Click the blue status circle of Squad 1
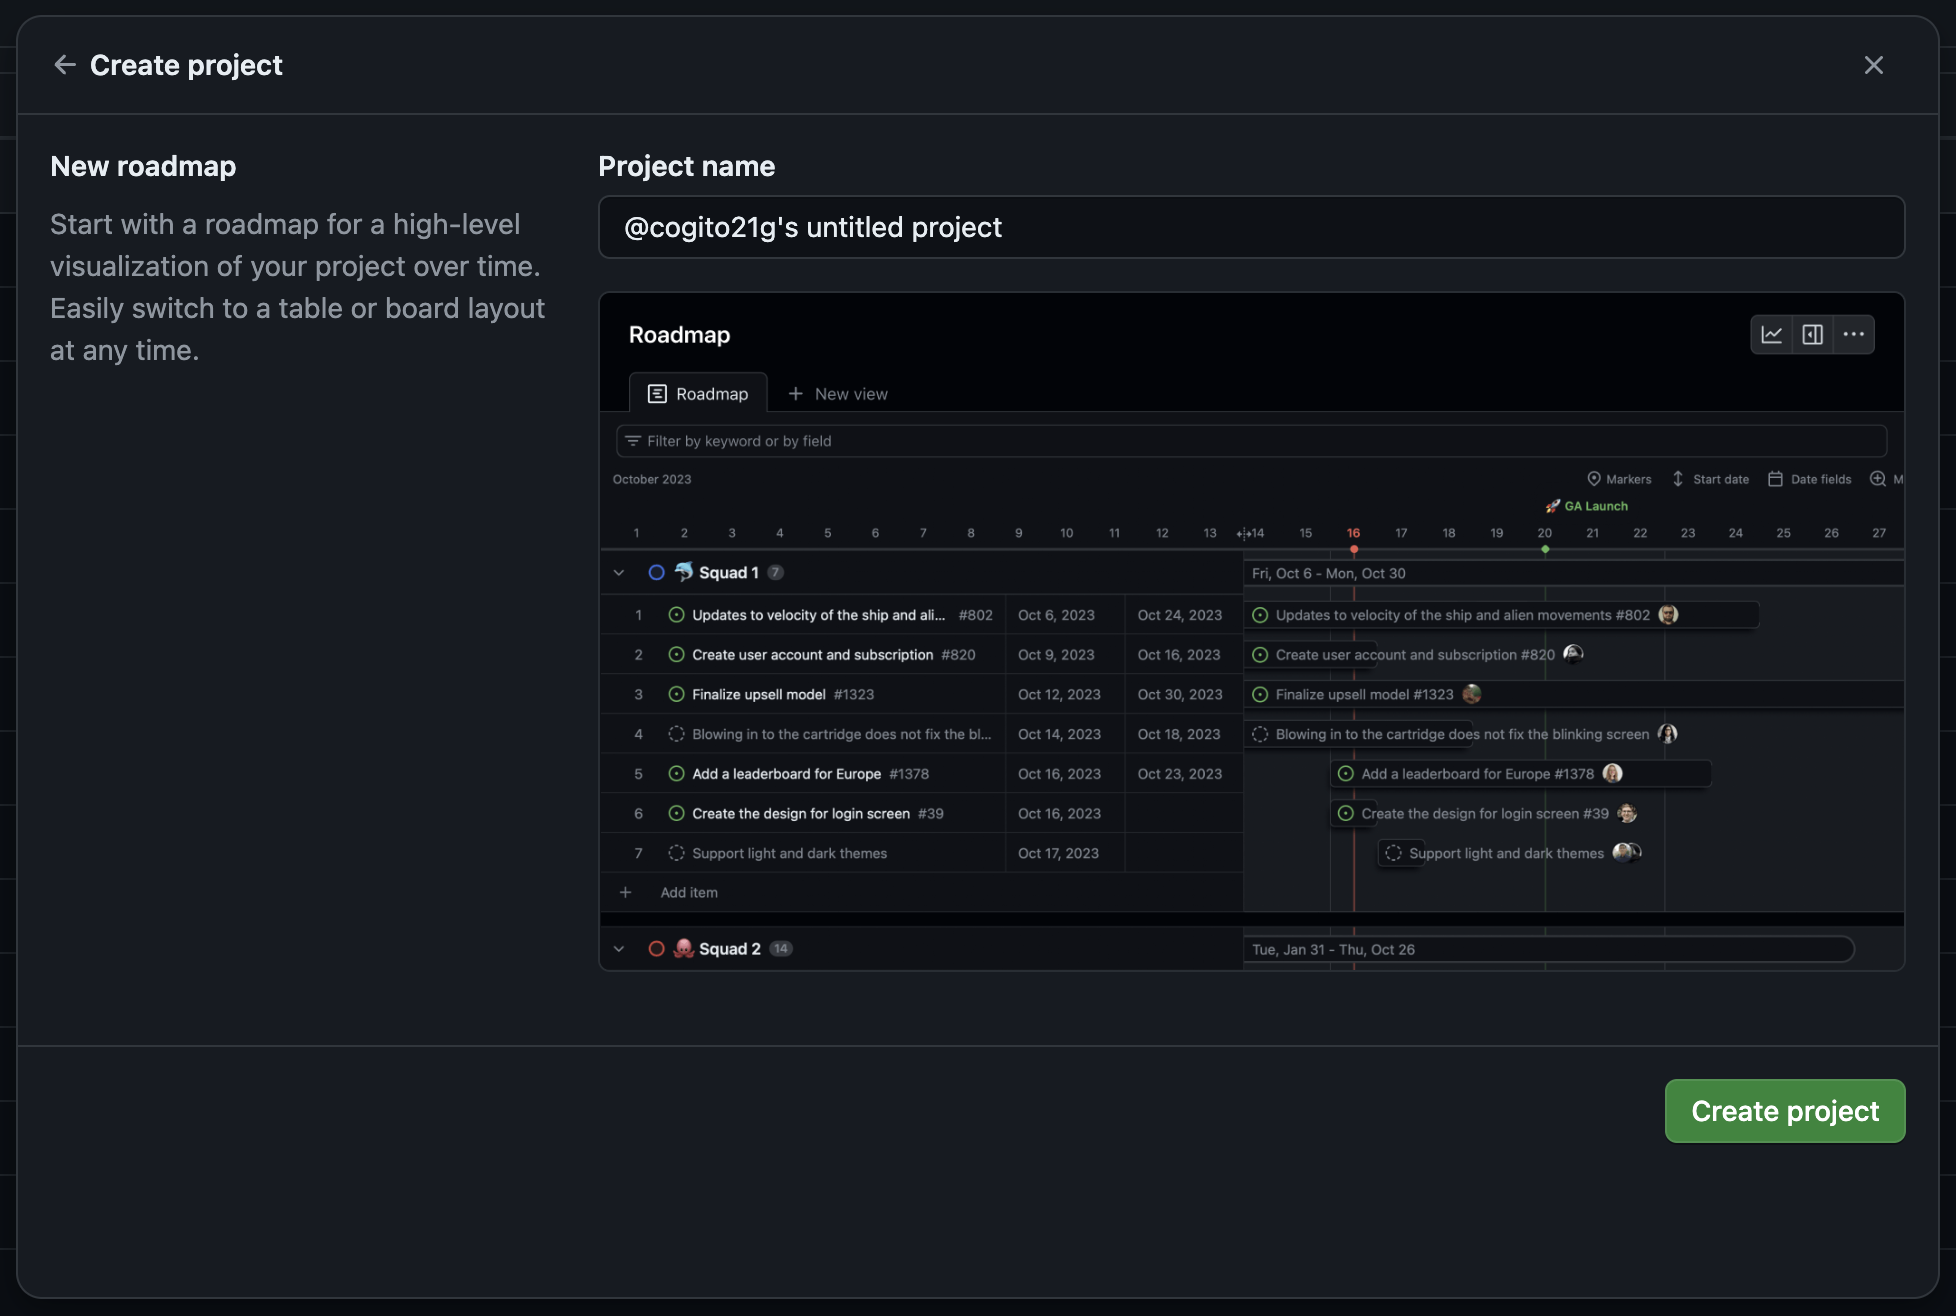 coord(656,573)
